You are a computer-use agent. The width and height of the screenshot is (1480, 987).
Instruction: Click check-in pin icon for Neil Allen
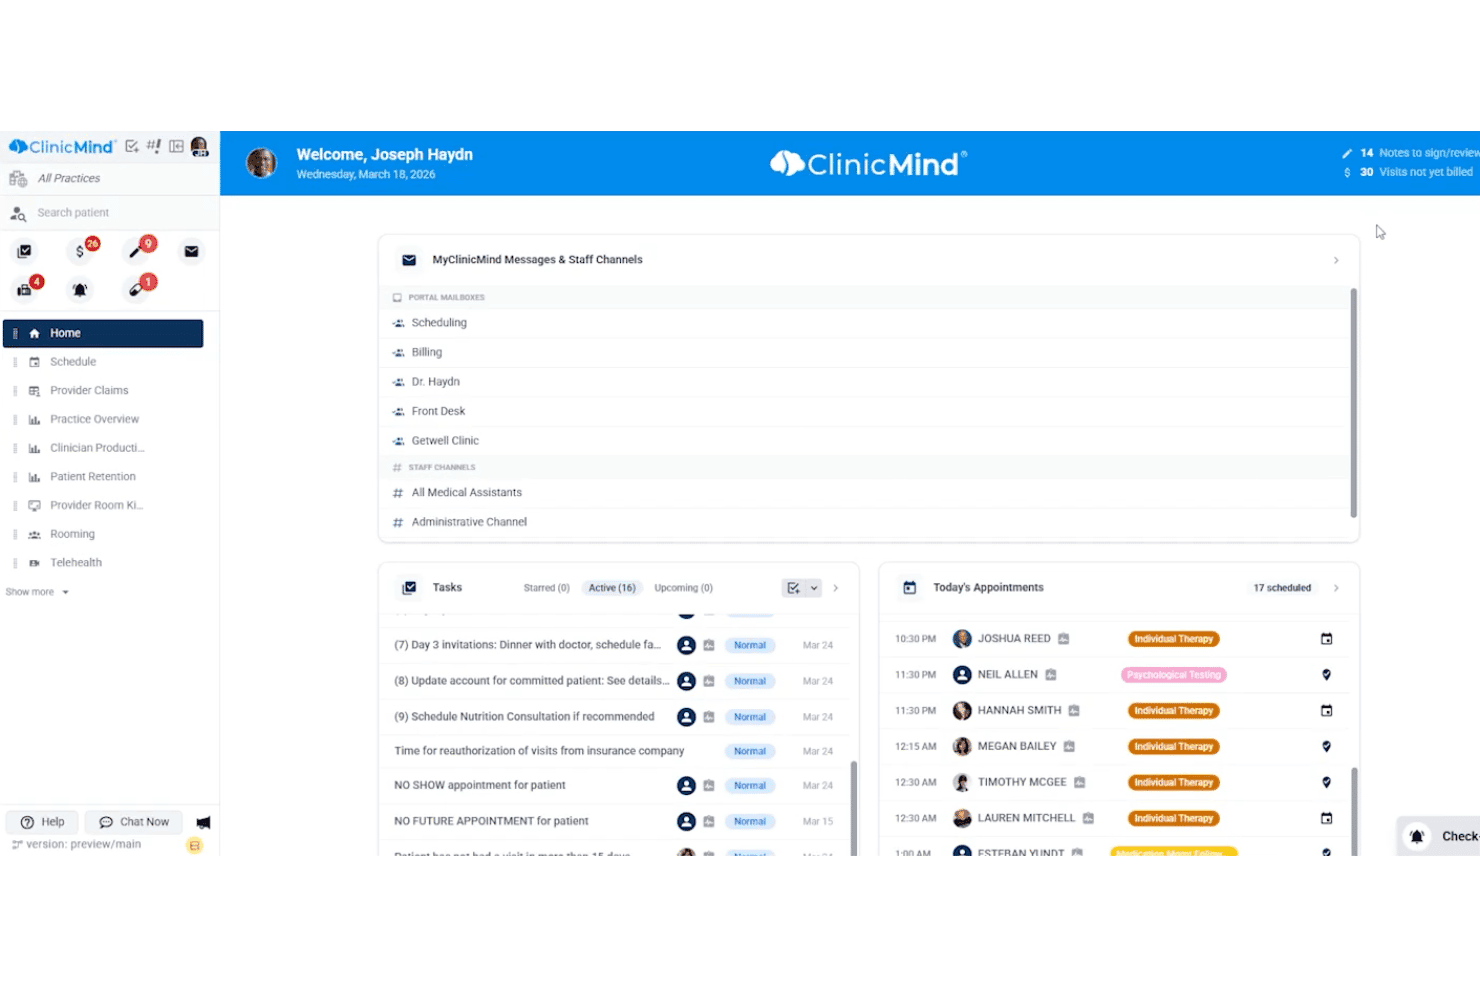pos(1327,675)
